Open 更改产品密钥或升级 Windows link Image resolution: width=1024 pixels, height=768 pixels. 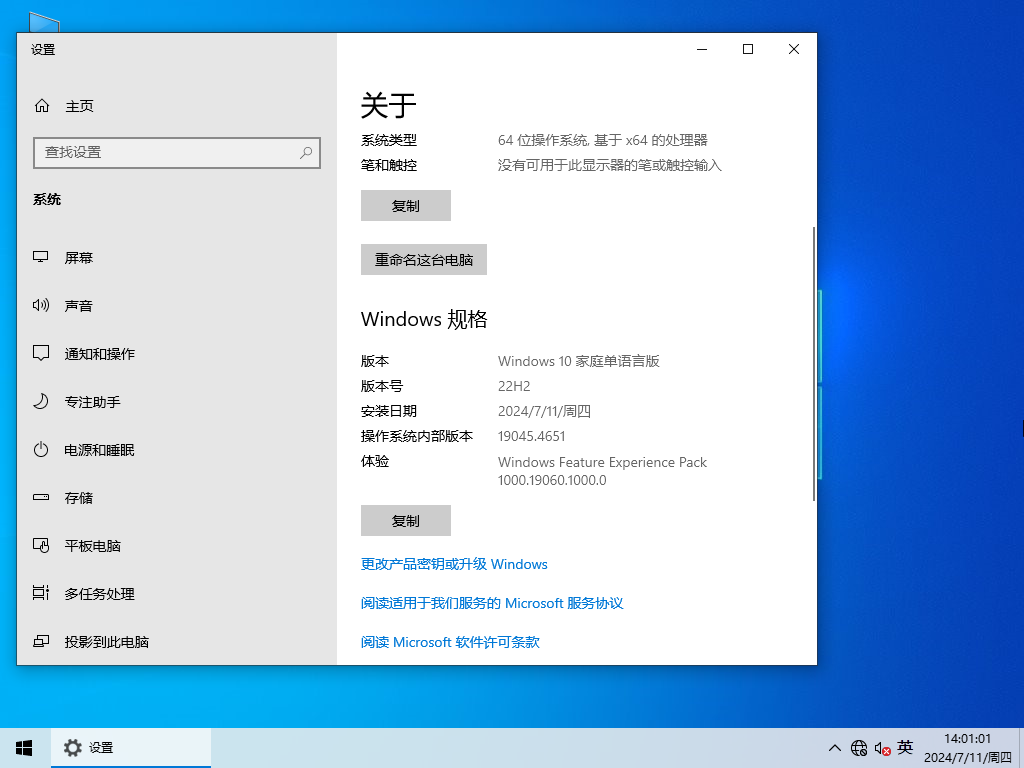click(x=453, y=564)
